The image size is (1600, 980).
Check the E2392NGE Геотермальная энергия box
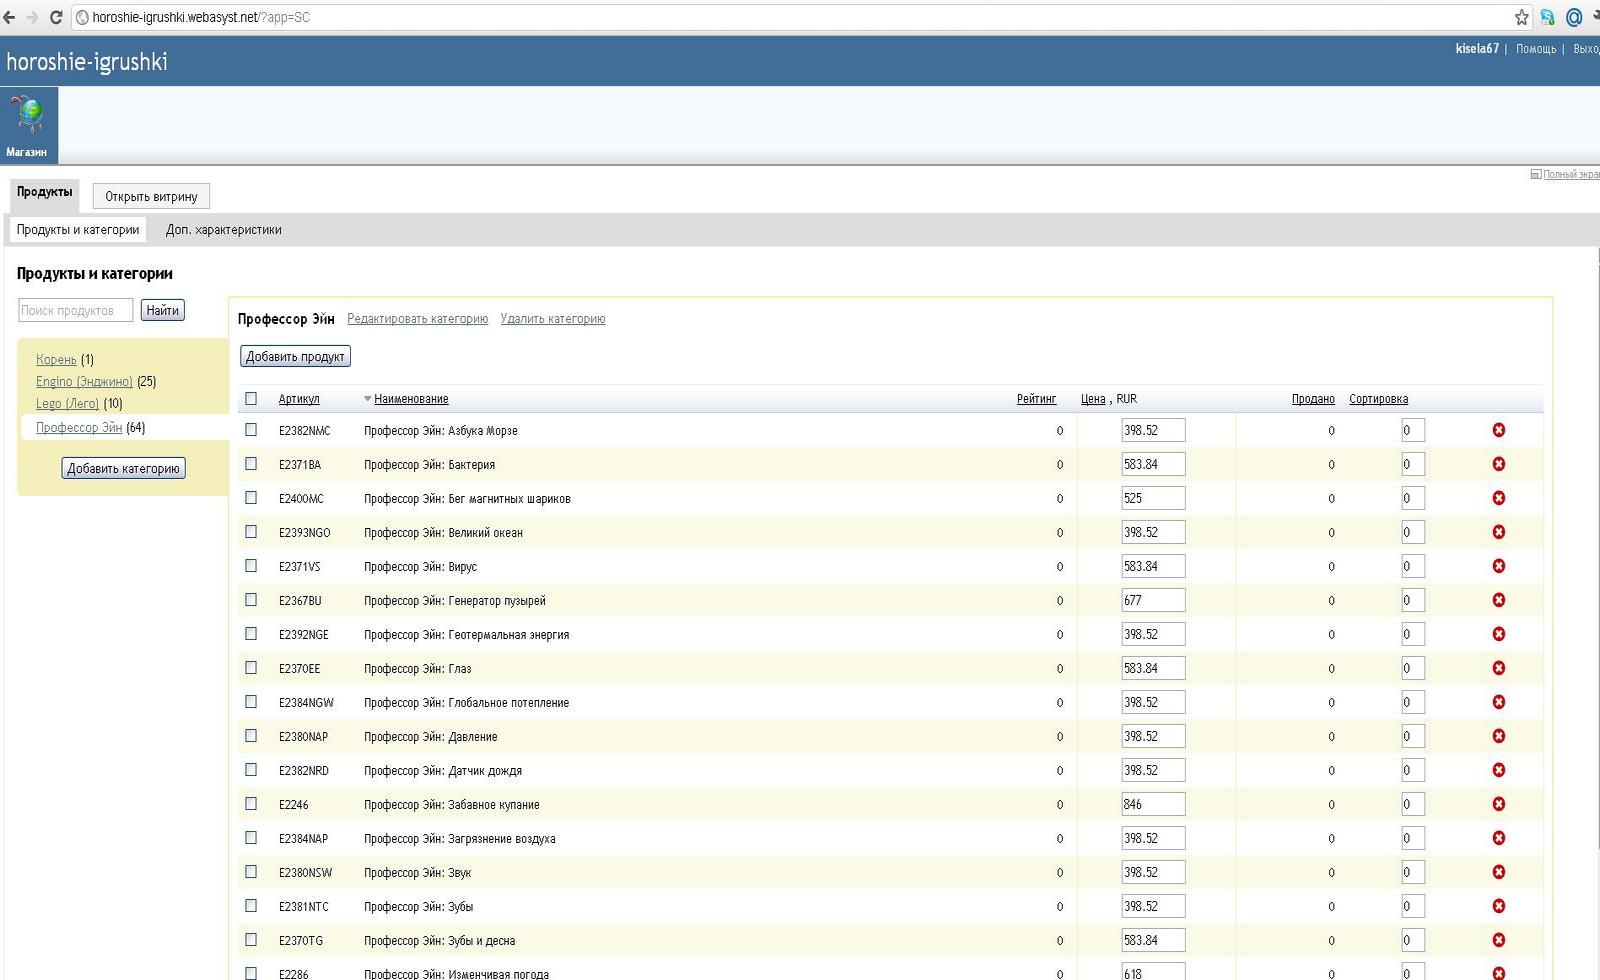pyautogui.click(x=251, y=634)
